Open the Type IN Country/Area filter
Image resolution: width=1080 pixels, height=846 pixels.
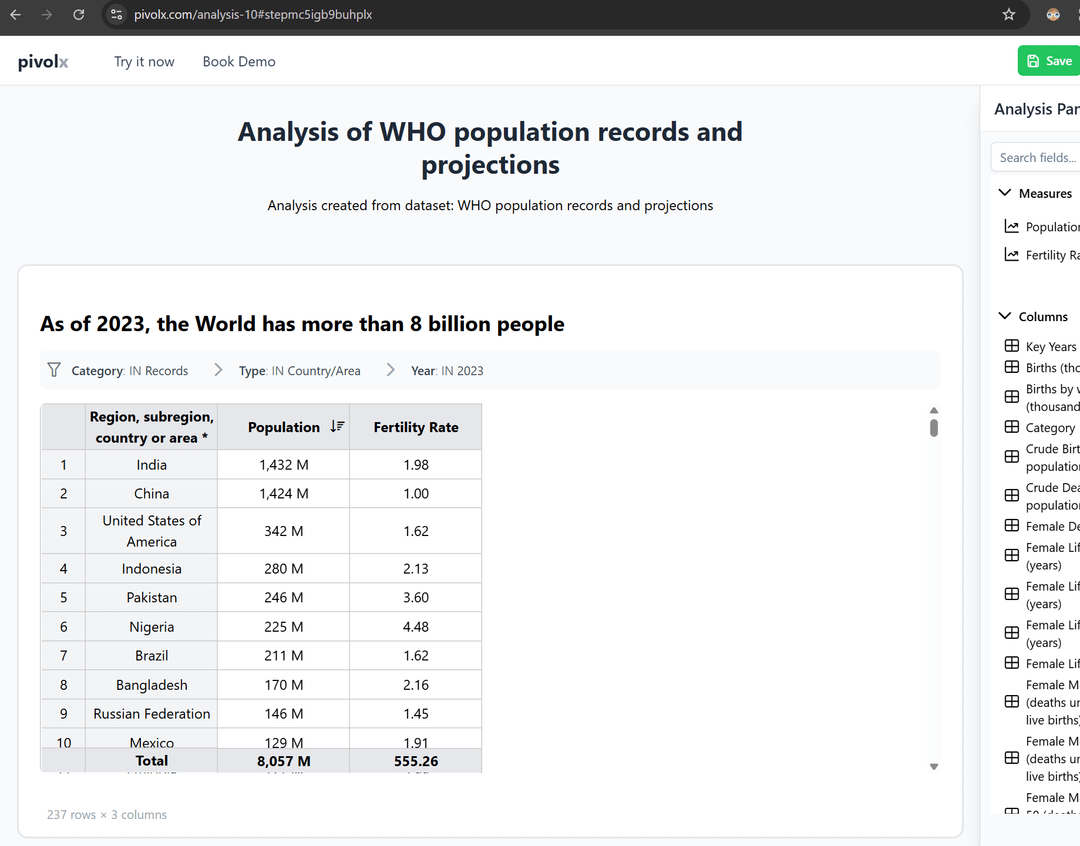pyautogui.click(x=299, y=371)
